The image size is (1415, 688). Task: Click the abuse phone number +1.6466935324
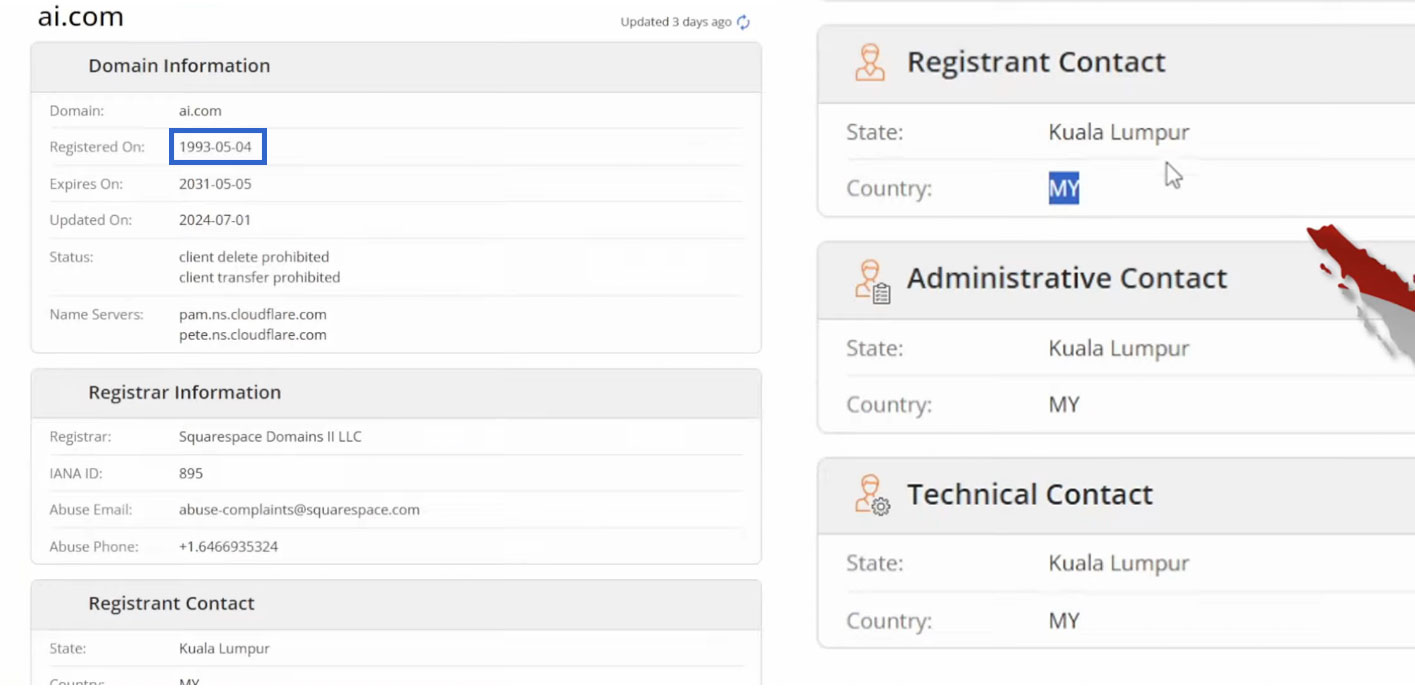tap(228, 547)
